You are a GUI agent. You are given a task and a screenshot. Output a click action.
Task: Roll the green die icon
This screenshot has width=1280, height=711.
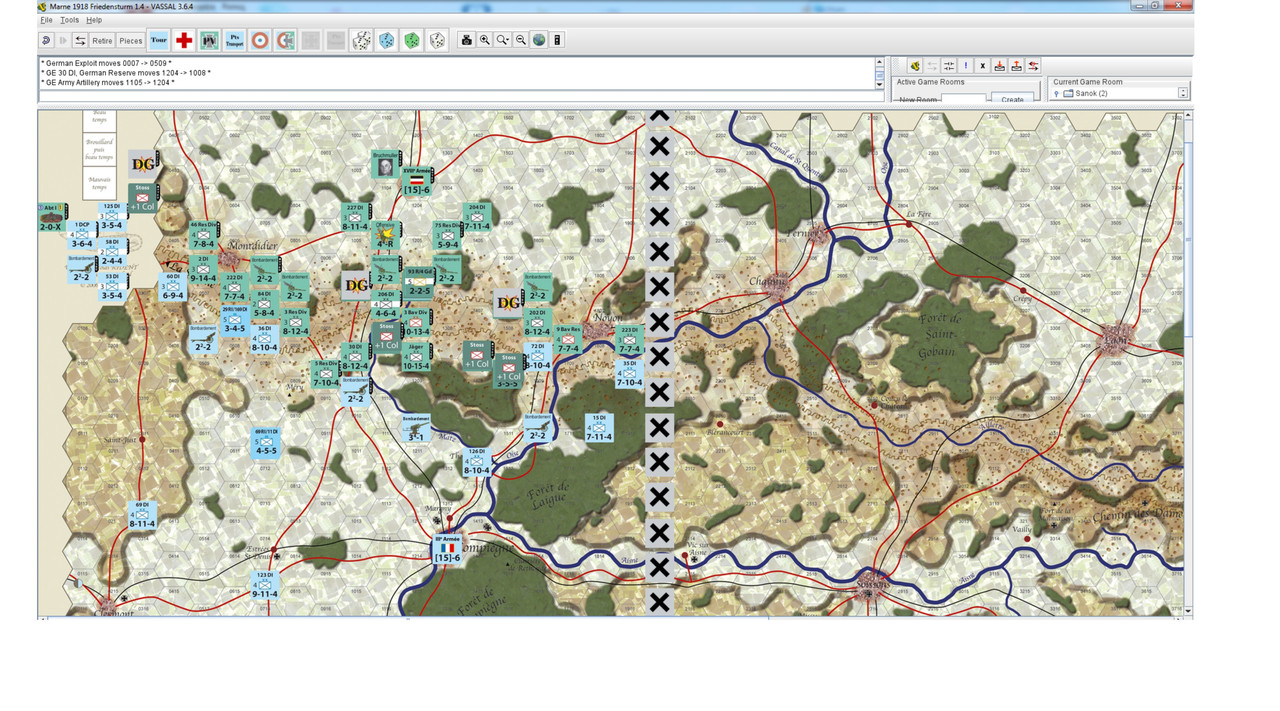[411, 40]
